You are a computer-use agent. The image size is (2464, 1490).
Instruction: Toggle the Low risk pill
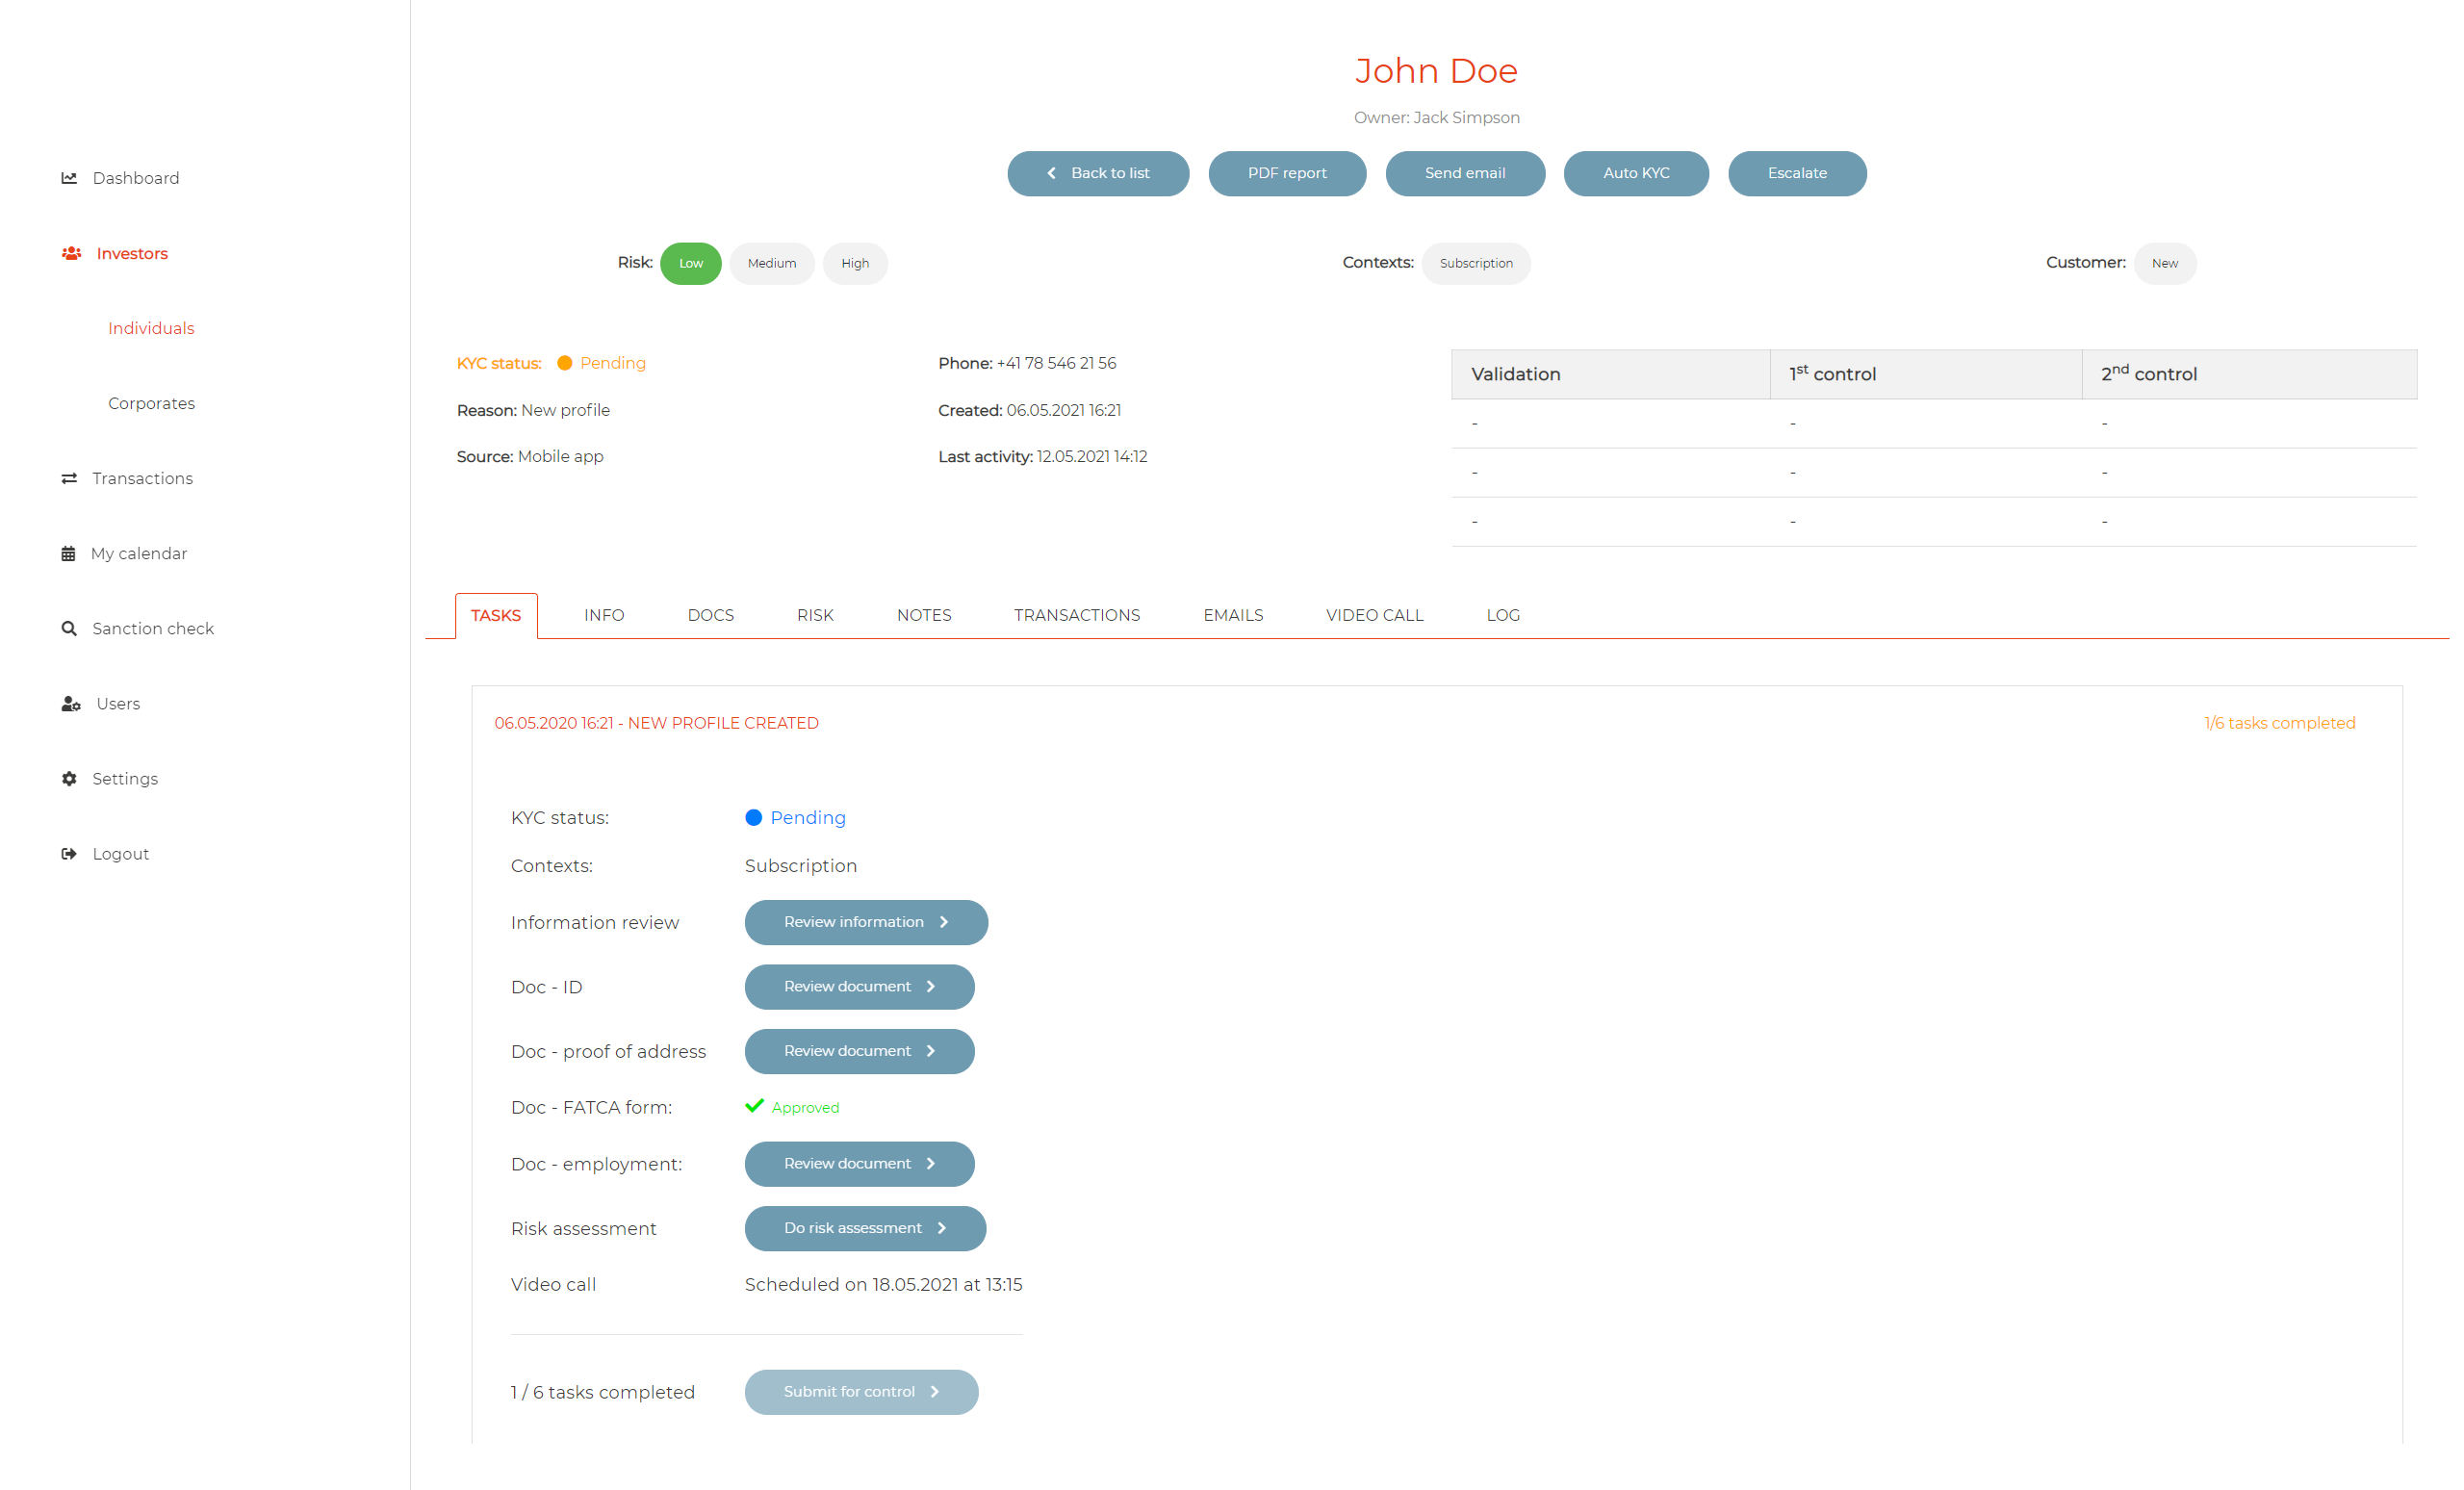690,263
